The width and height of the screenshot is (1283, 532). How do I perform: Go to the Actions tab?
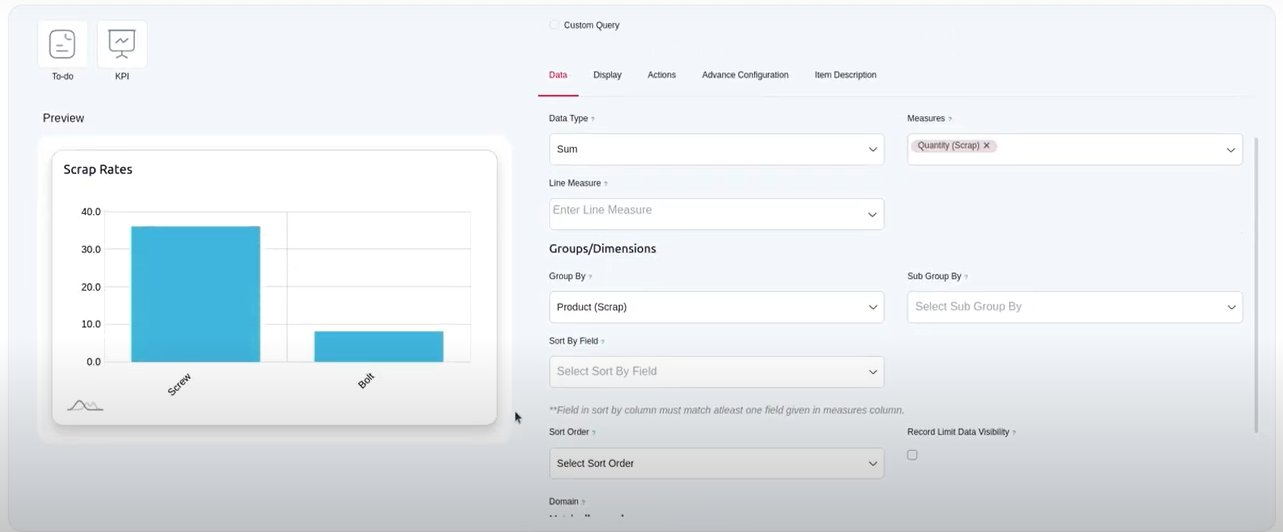coord(661,75)
